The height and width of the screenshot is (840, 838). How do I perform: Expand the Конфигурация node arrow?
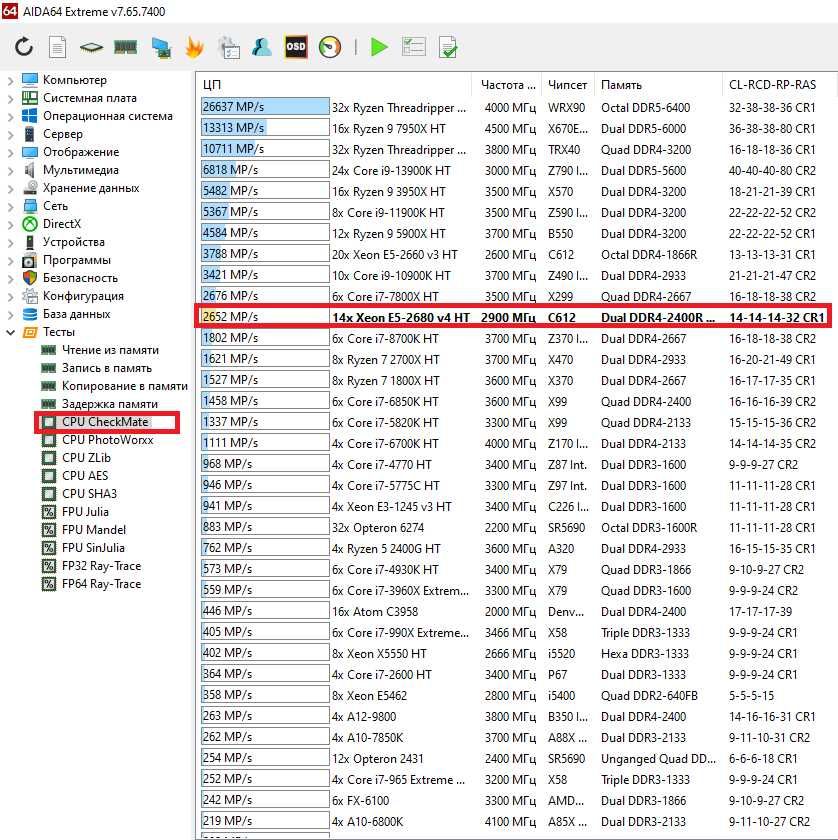[10, 296]
